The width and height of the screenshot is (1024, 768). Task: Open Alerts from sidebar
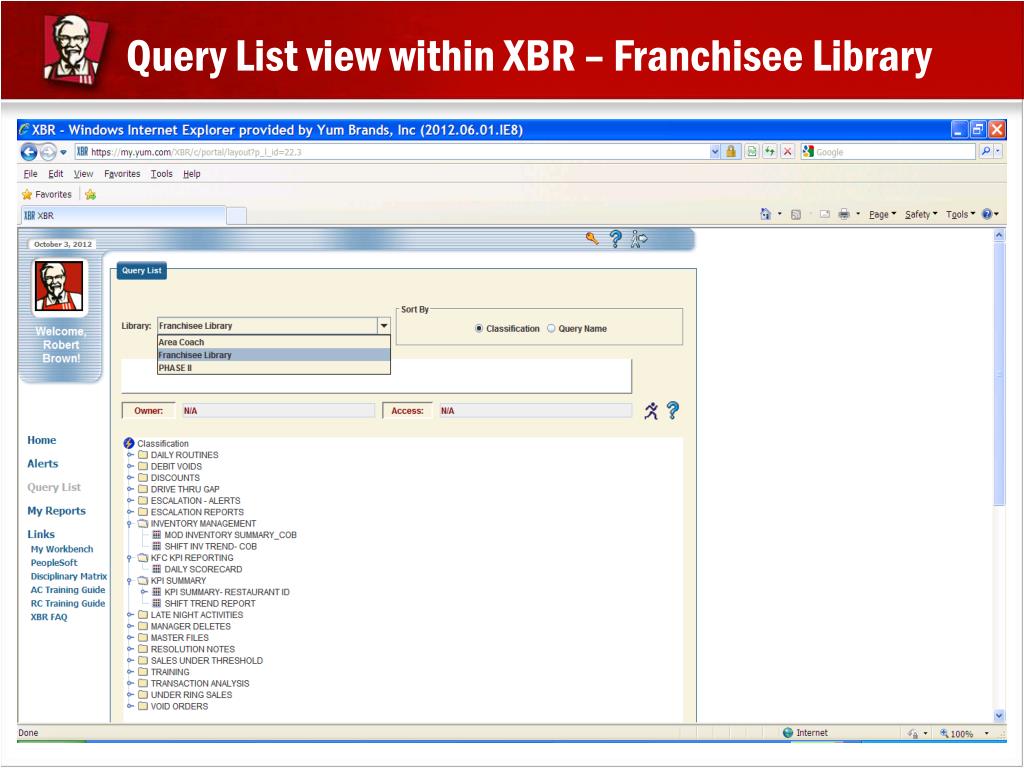[42, 464]
